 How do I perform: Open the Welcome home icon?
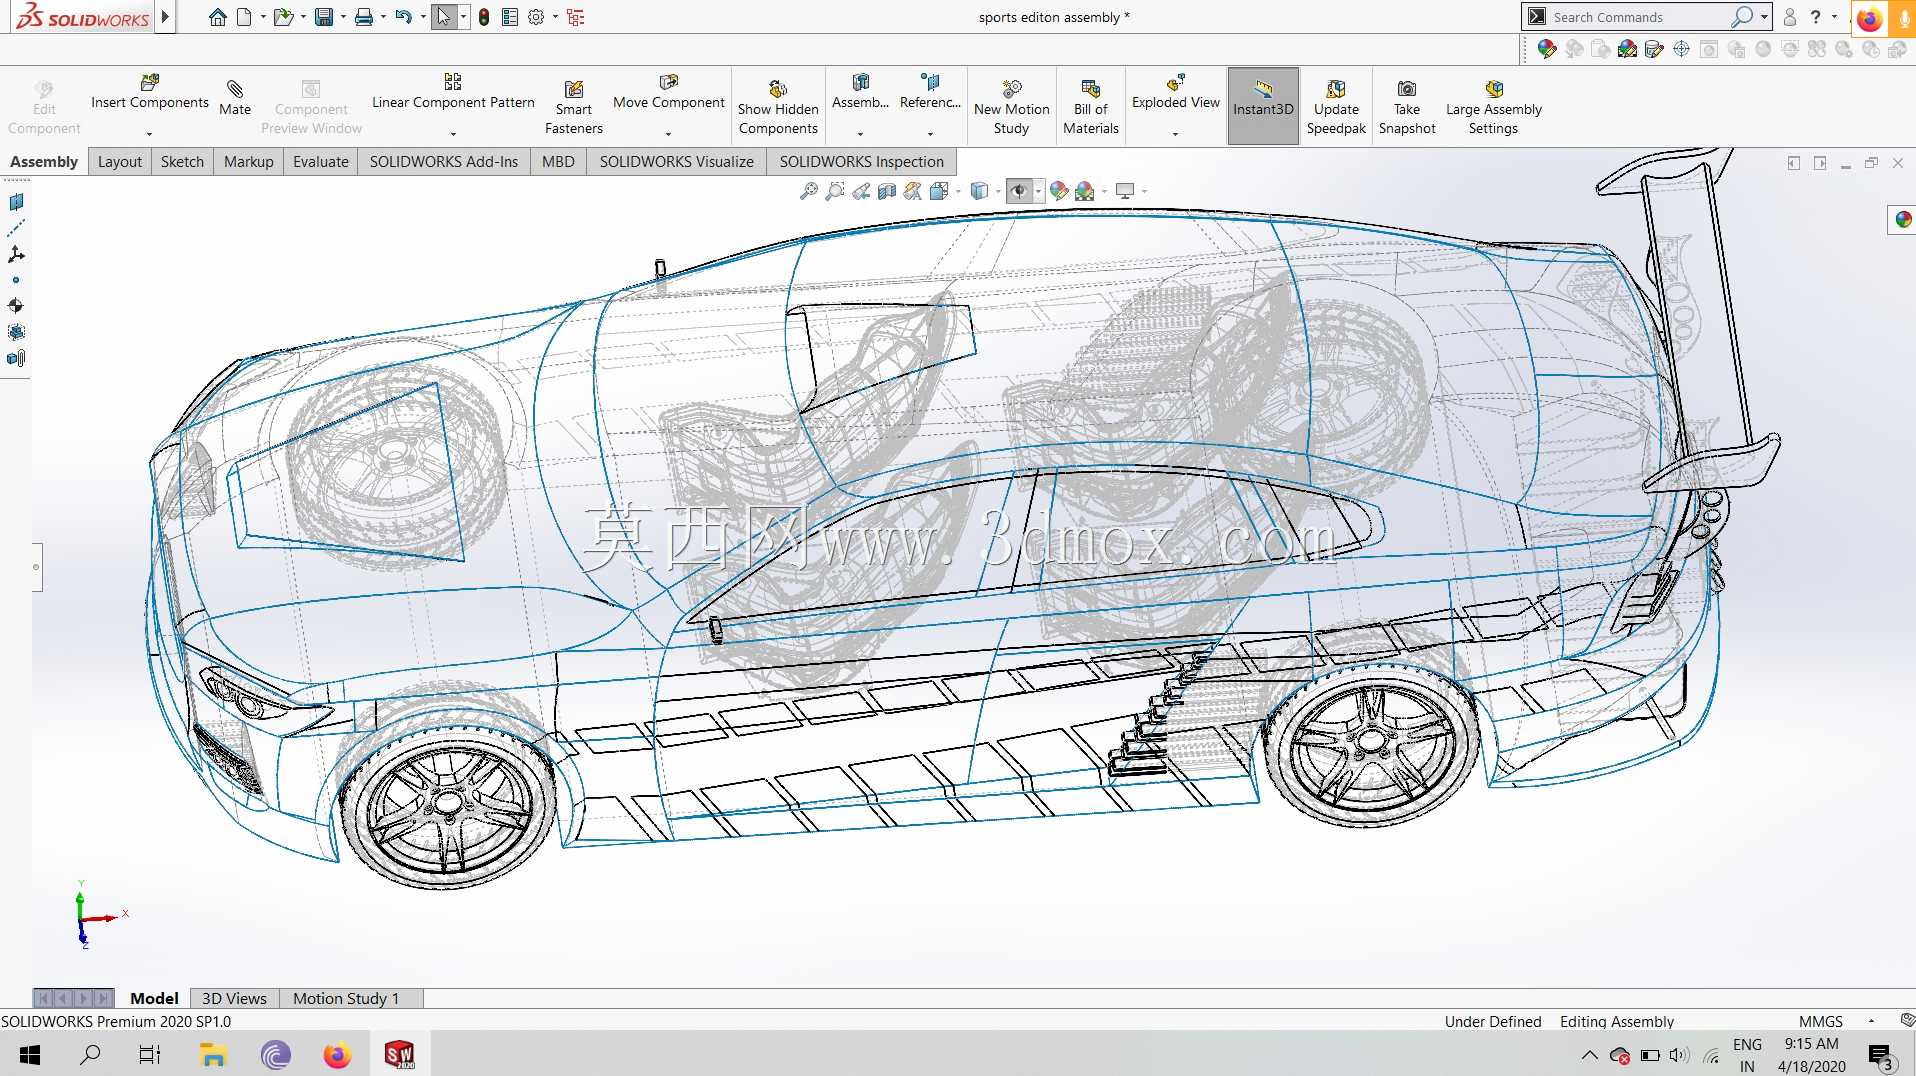(217, 17)
